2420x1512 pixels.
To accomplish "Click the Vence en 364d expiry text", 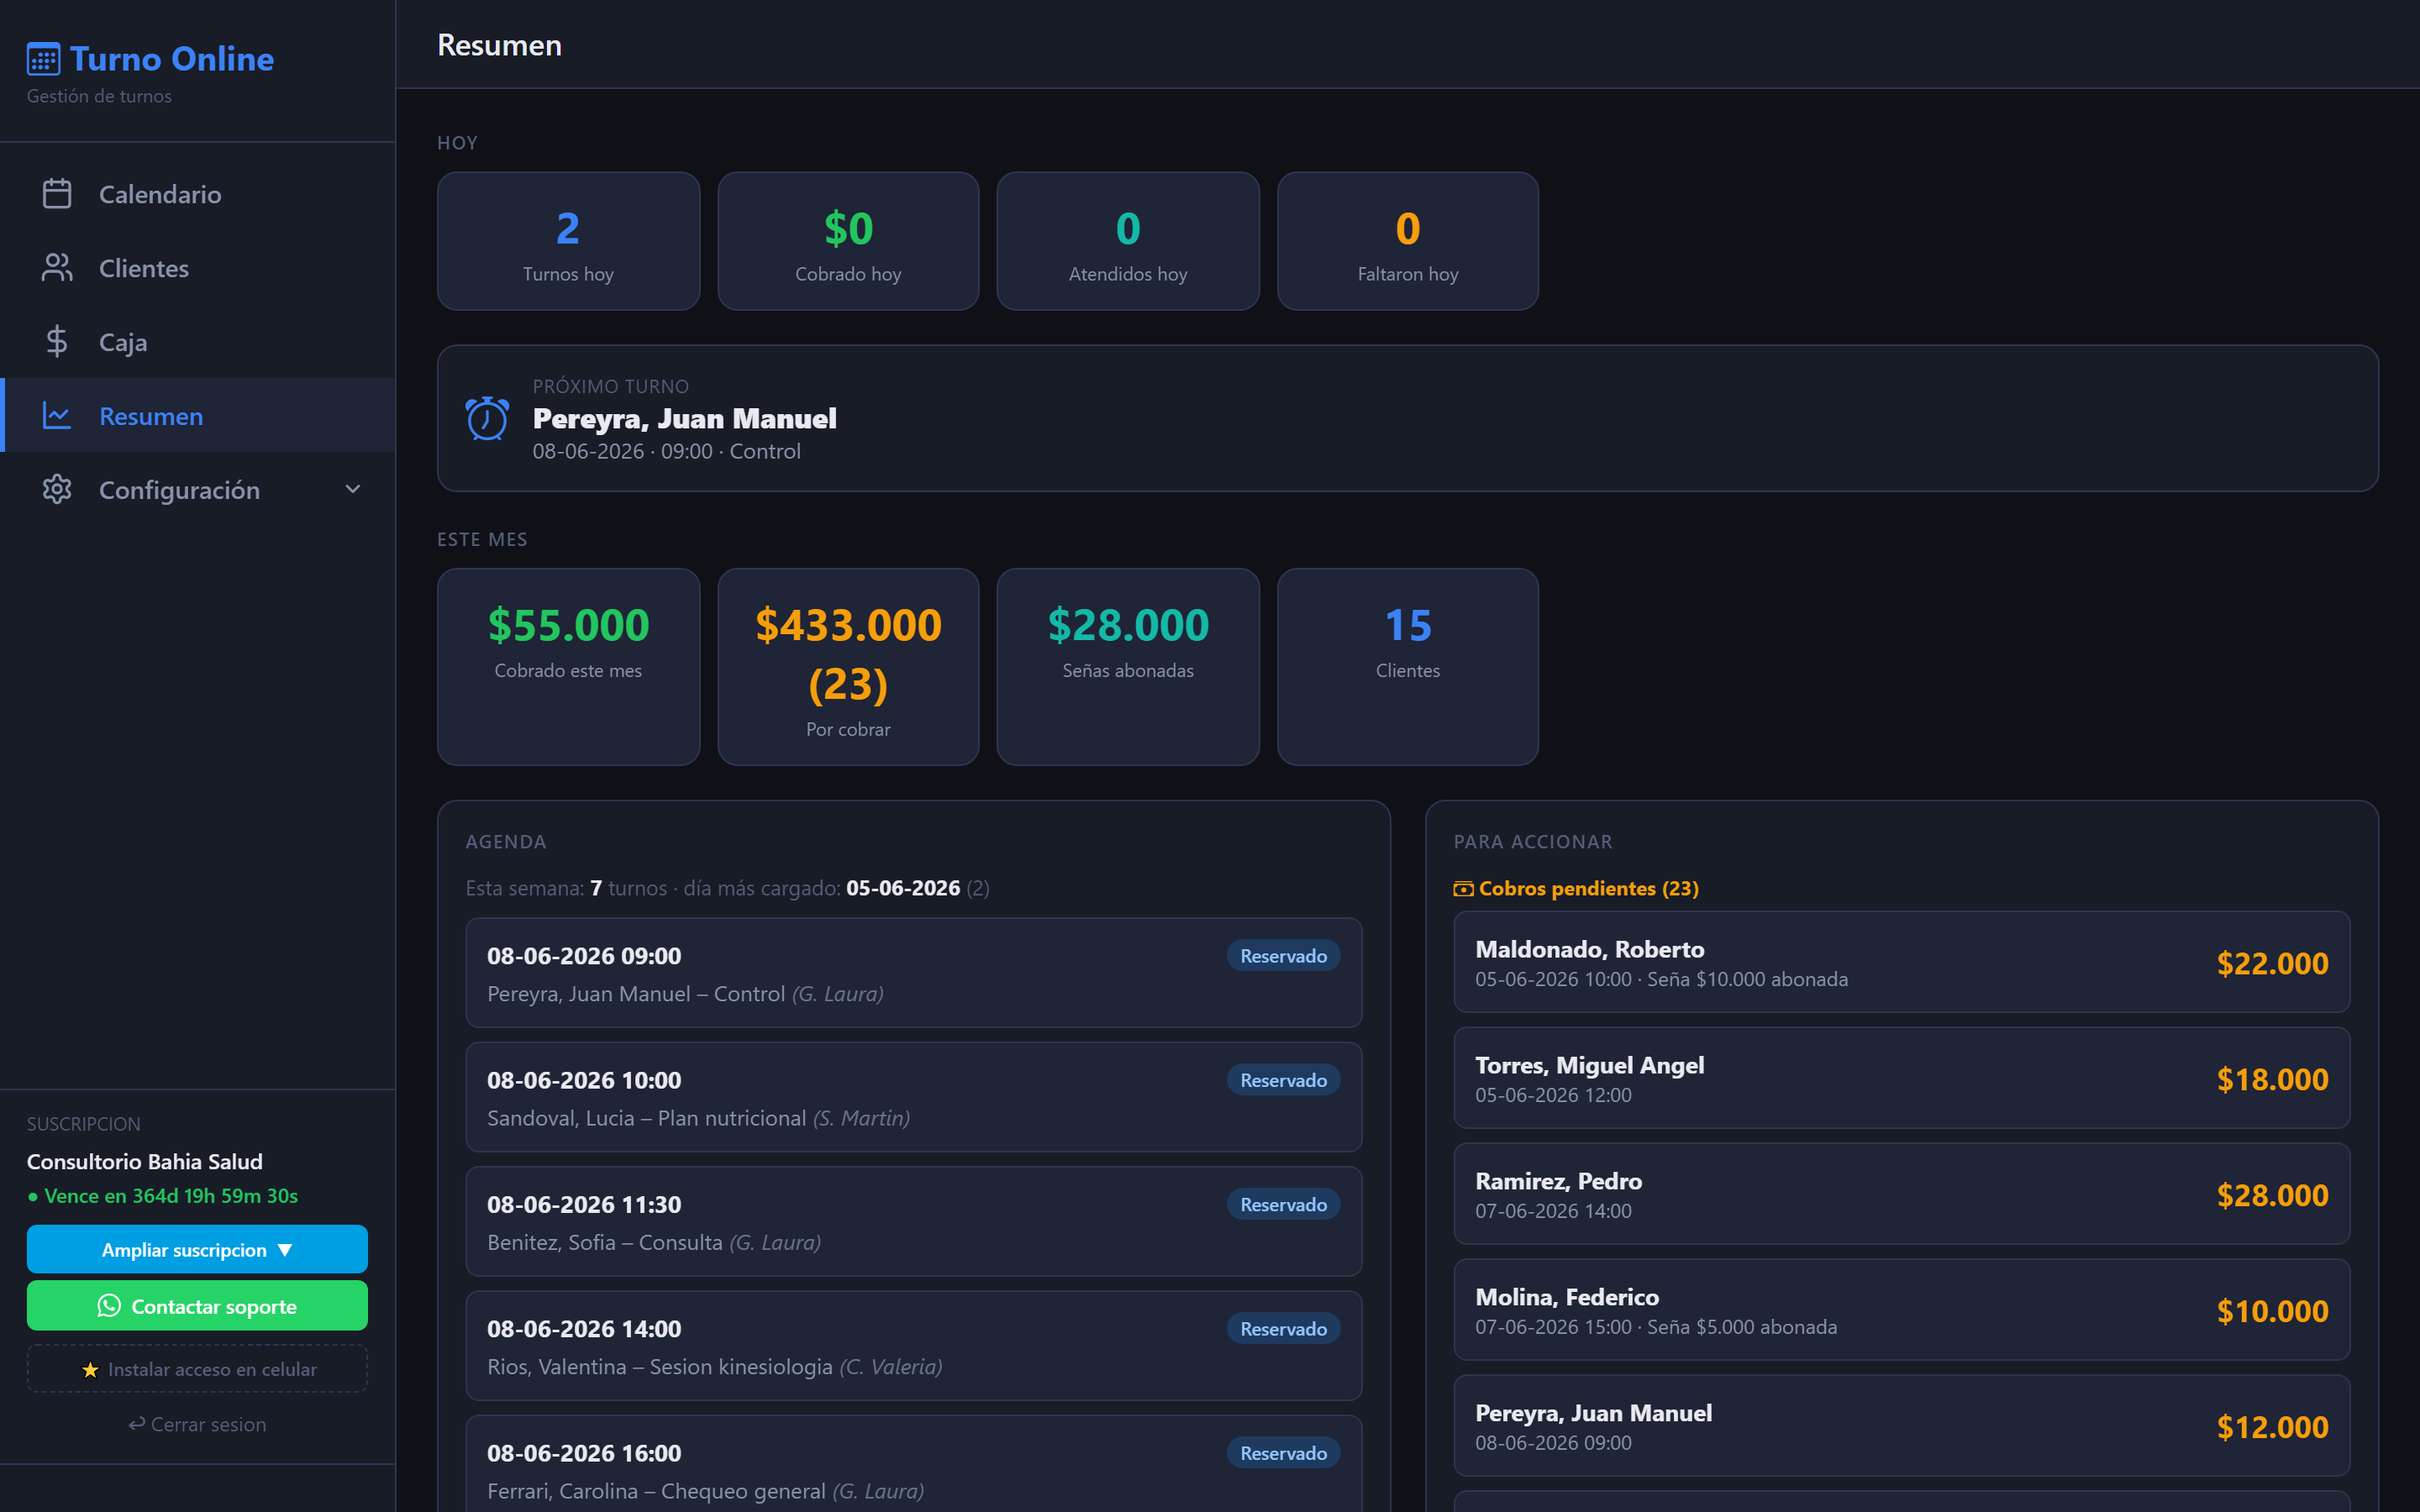I will [x=163, y=1196].
